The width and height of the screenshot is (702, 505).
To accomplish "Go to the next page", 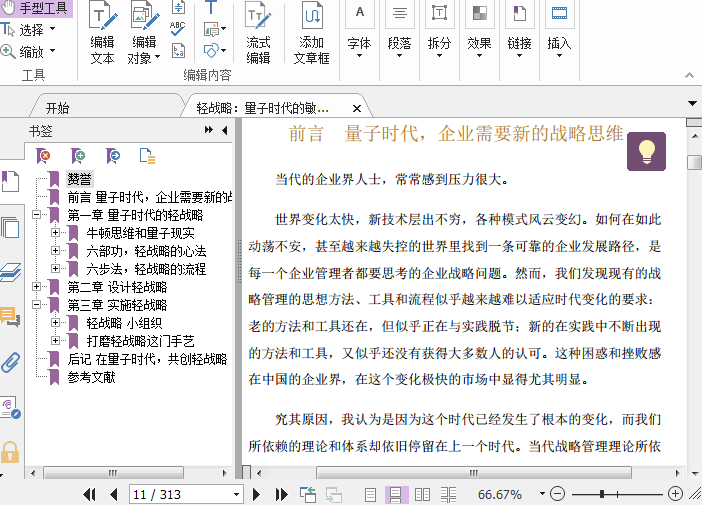I will [256, 495].
